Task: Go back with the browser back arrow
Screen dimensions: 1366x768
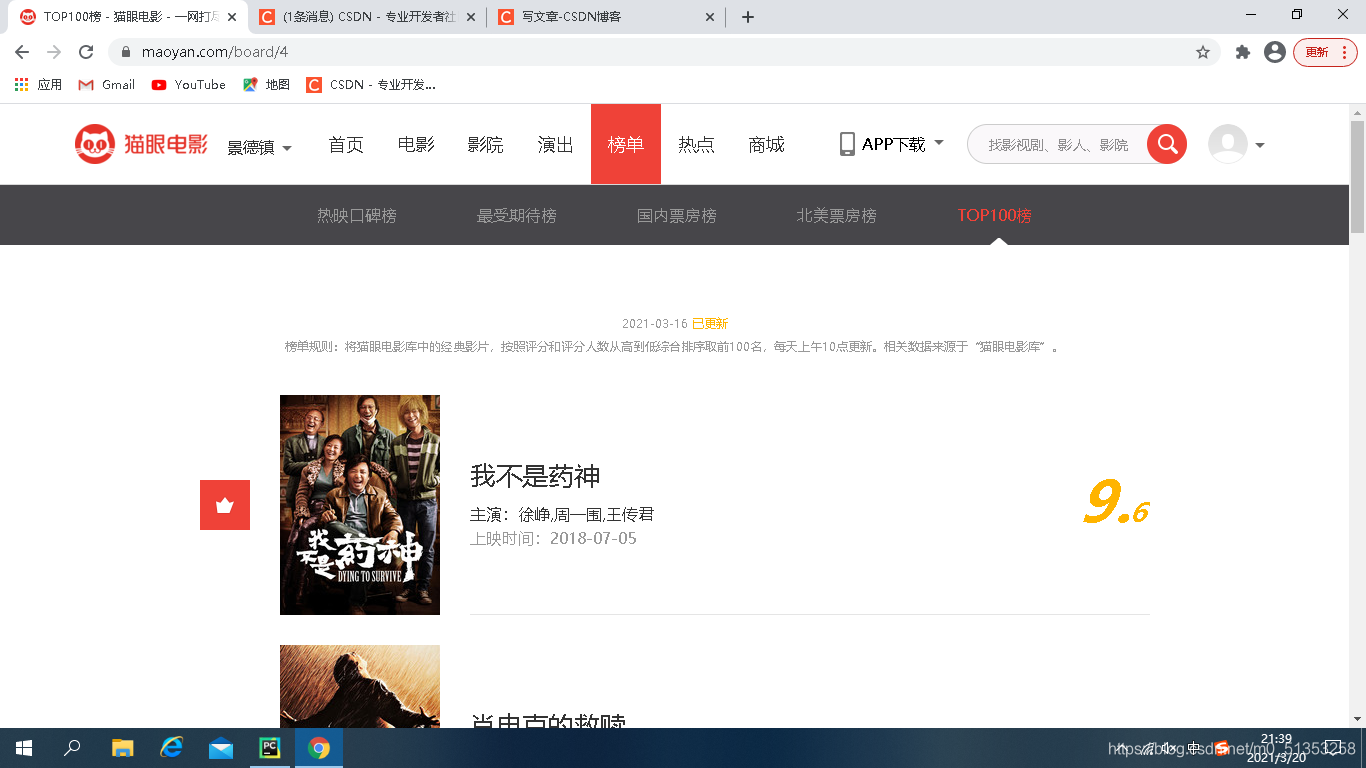Action: click(22, 52)
